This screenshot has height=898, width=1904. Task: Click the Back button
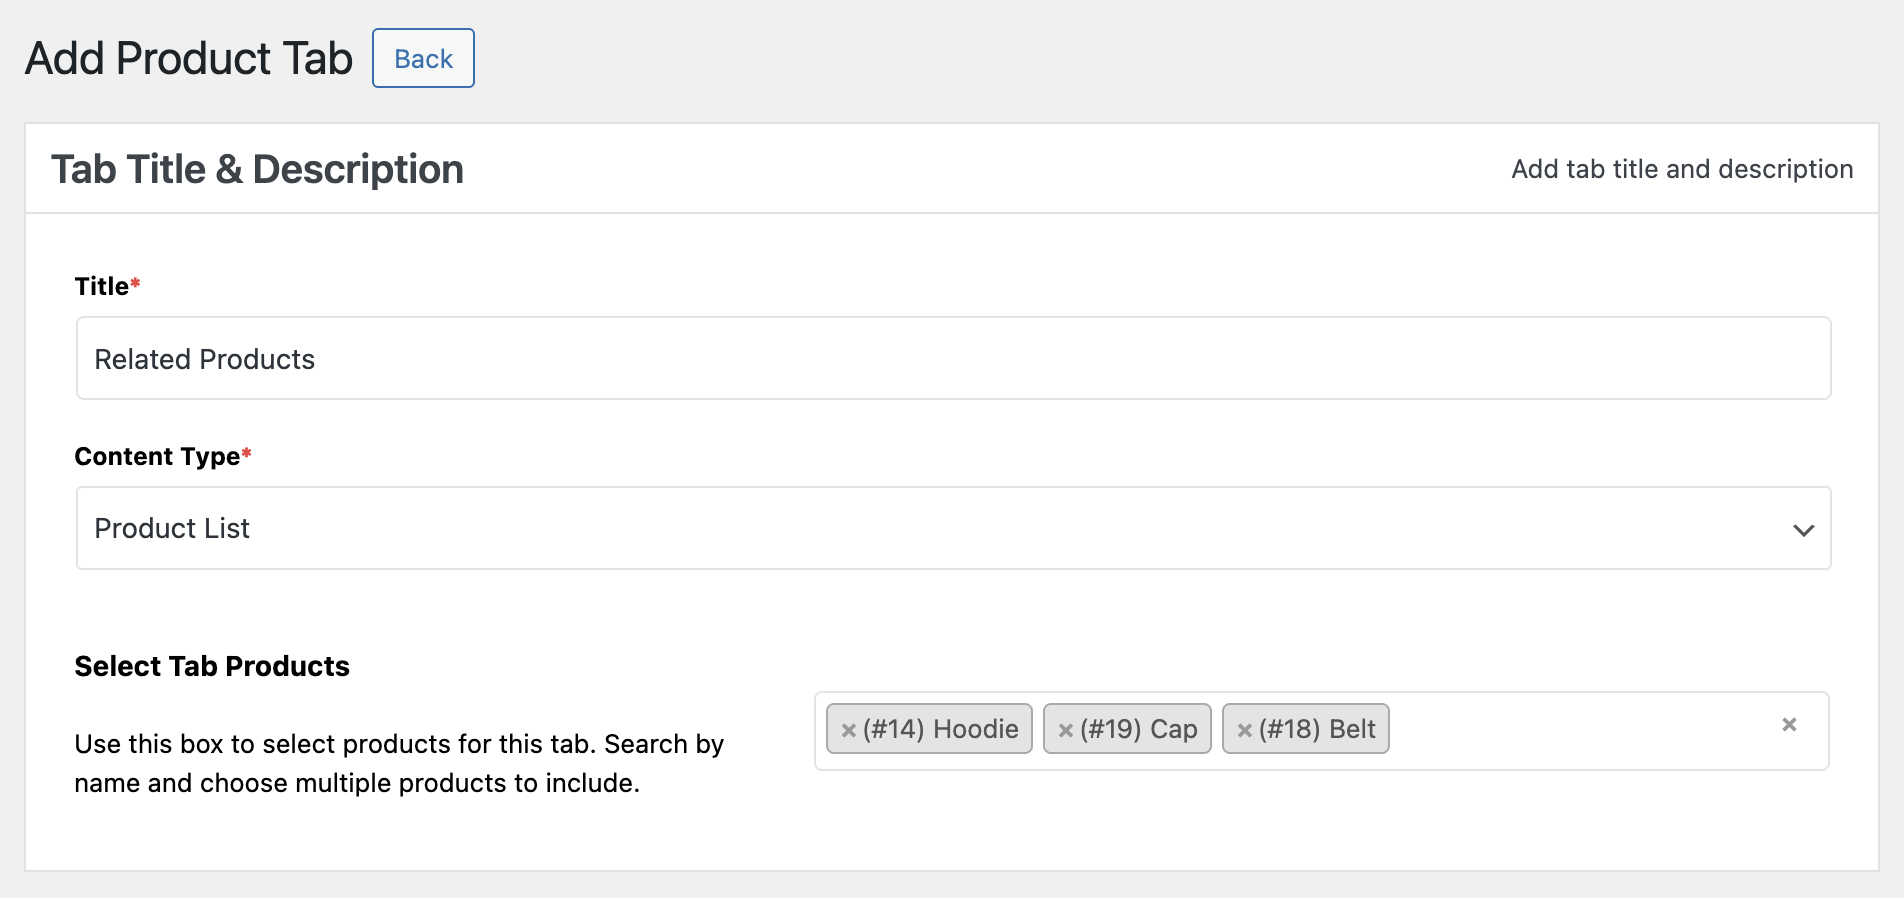click(423, 59)
